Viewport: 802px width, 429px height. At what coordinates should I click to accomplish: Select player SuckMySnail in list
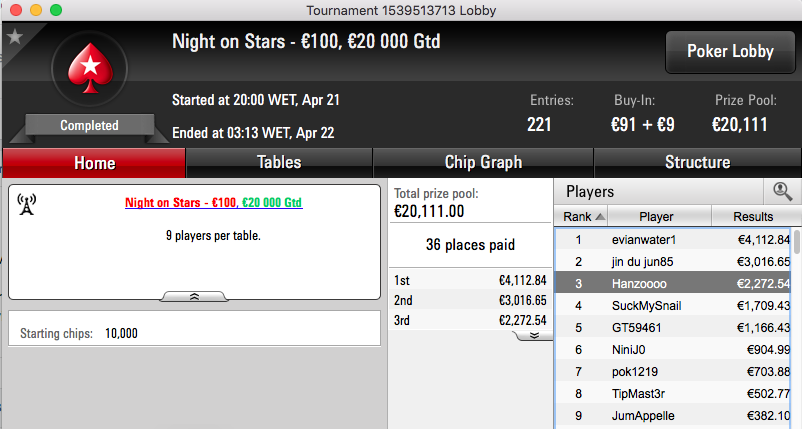[x=673, y=306]
